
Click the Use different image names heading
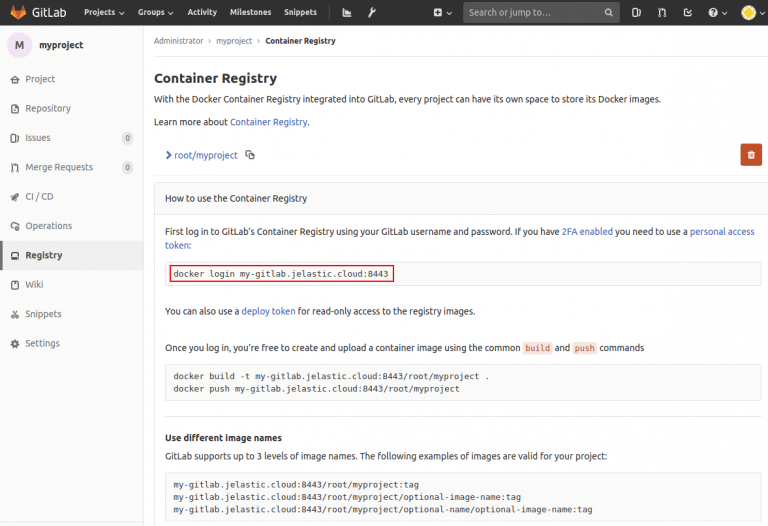(223, 438)
